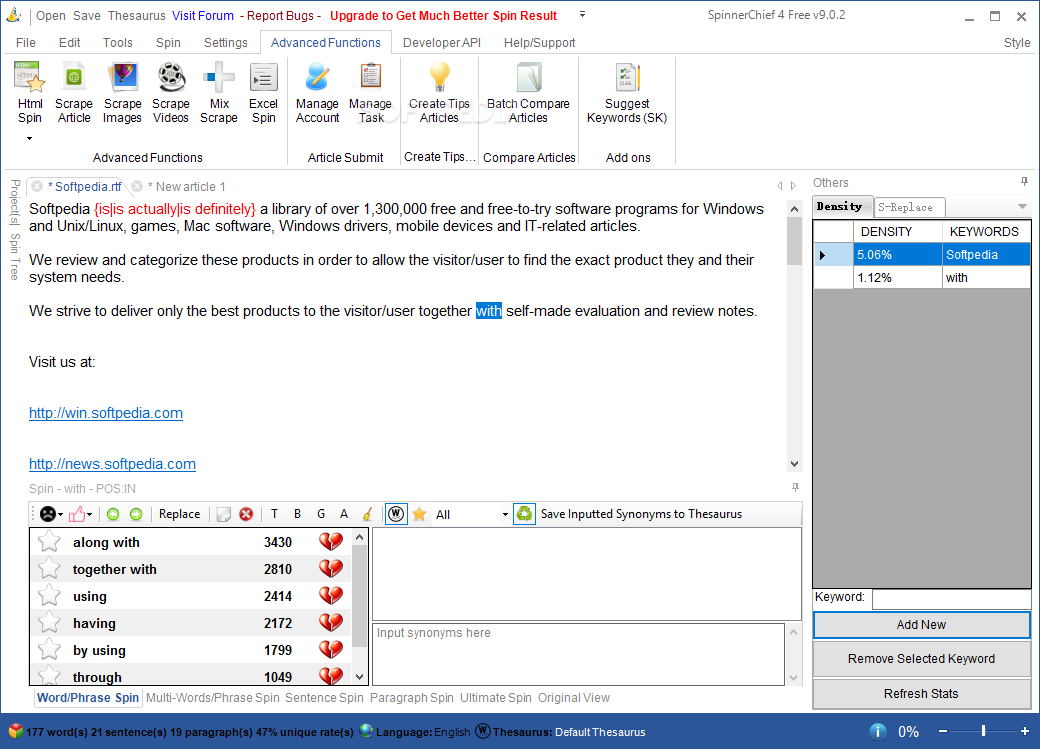Image resolution: width=1040 pixels, height=749 pixels.
Task: Click broken heart next to 'along with'
Action: pyautogui.click(x=331, y=542)
